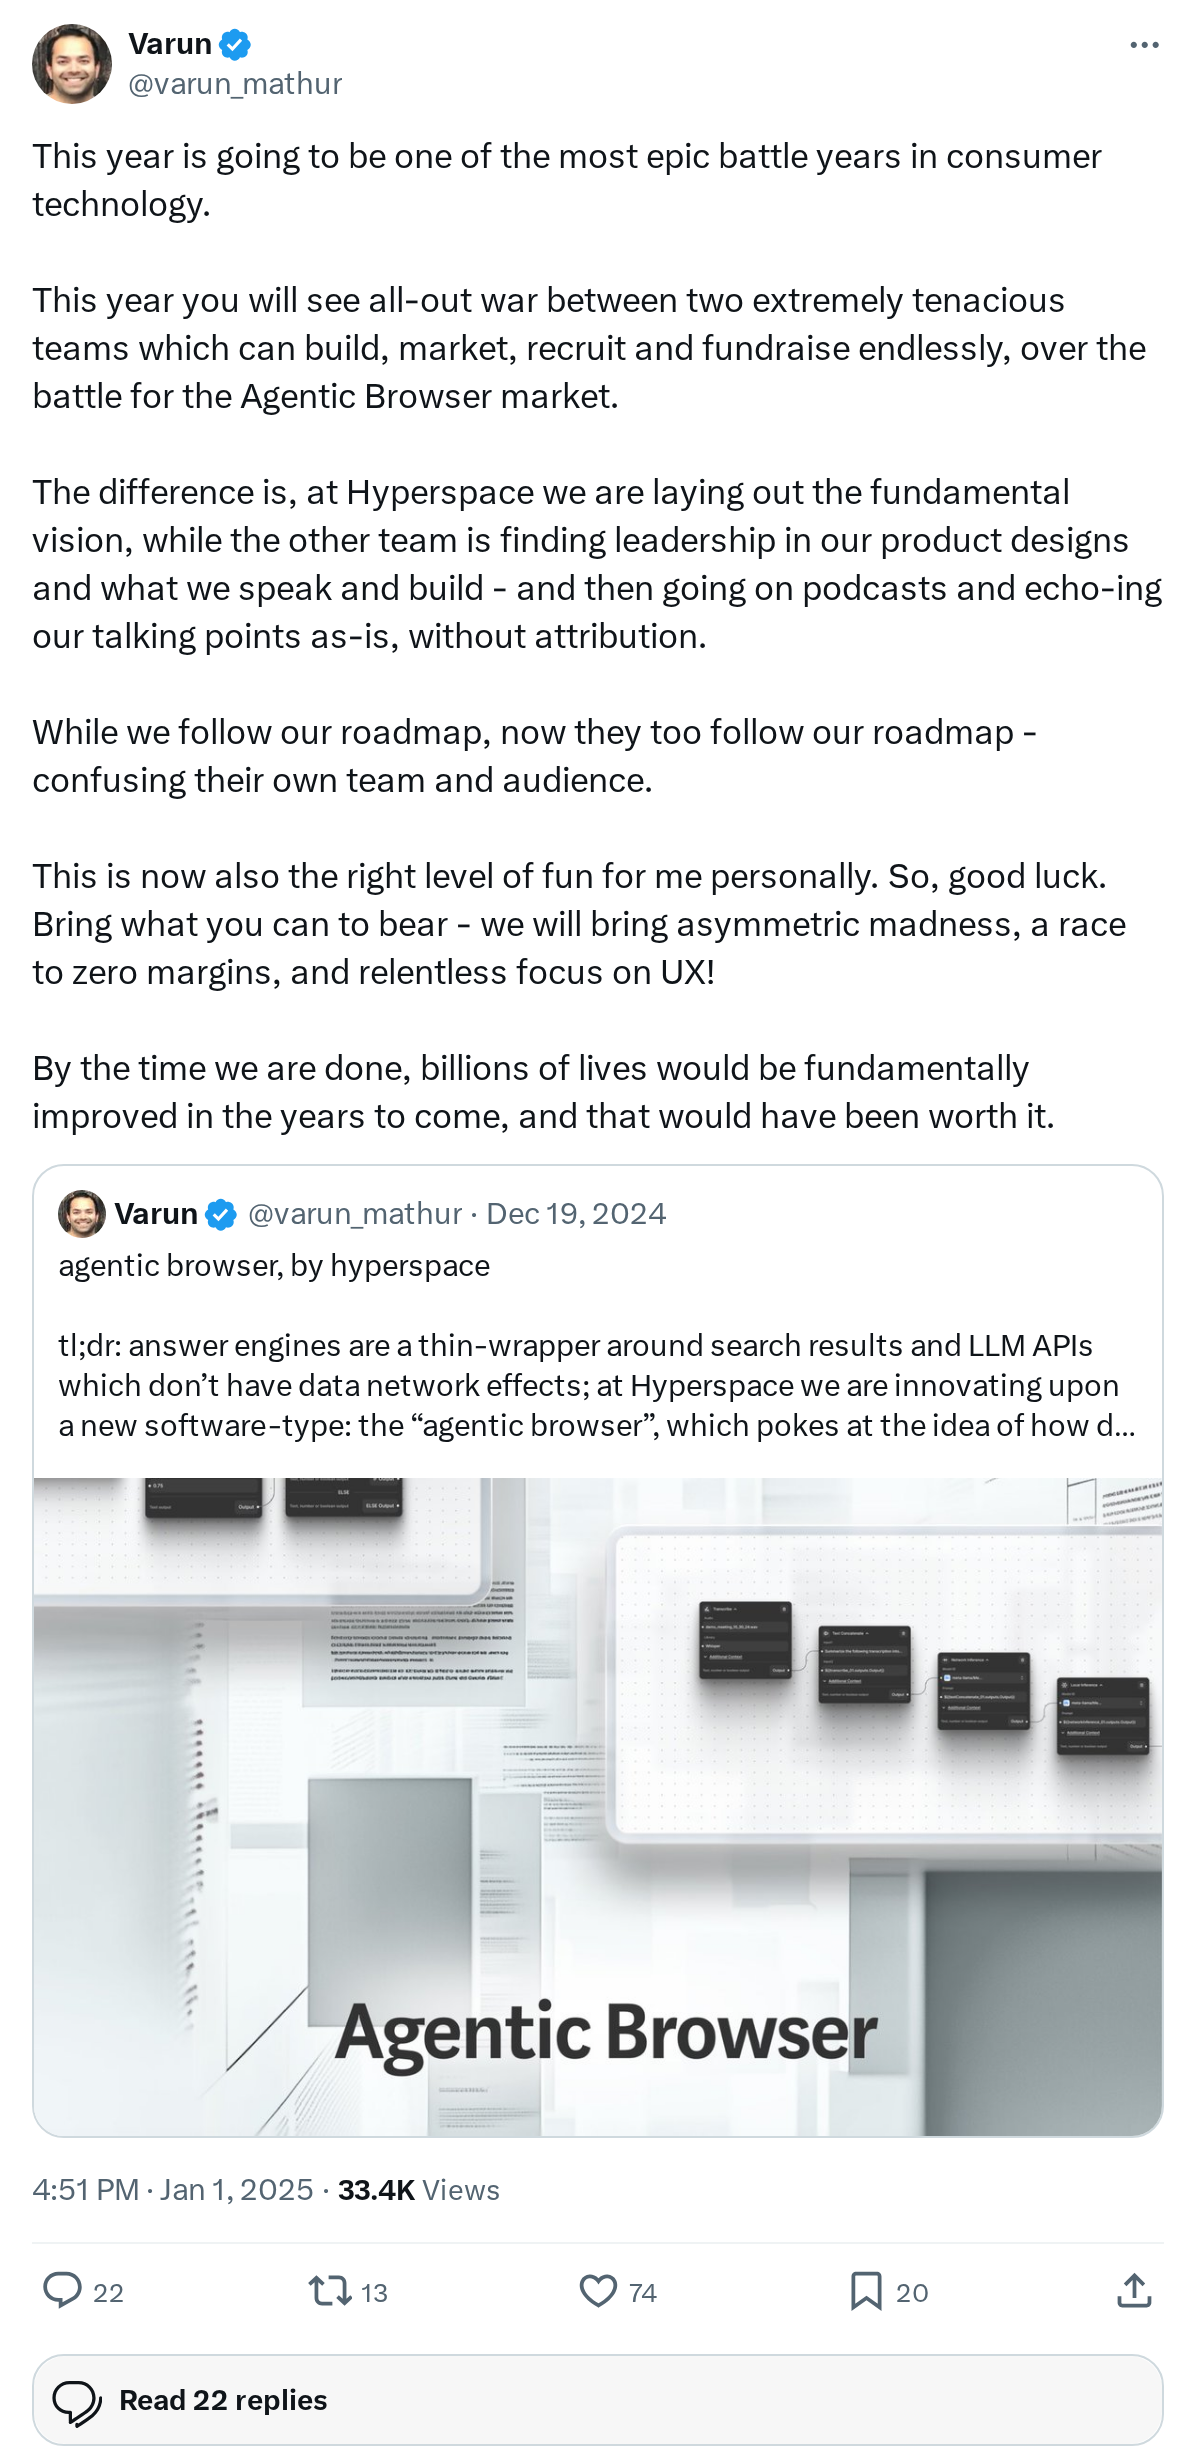Viewport: 1196px width, 2462px height.
Task: Click the repost arrows icon
Action: 329,2290
